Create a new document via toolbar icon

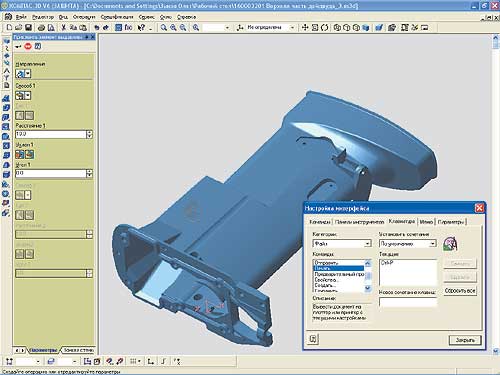(9, 28)
